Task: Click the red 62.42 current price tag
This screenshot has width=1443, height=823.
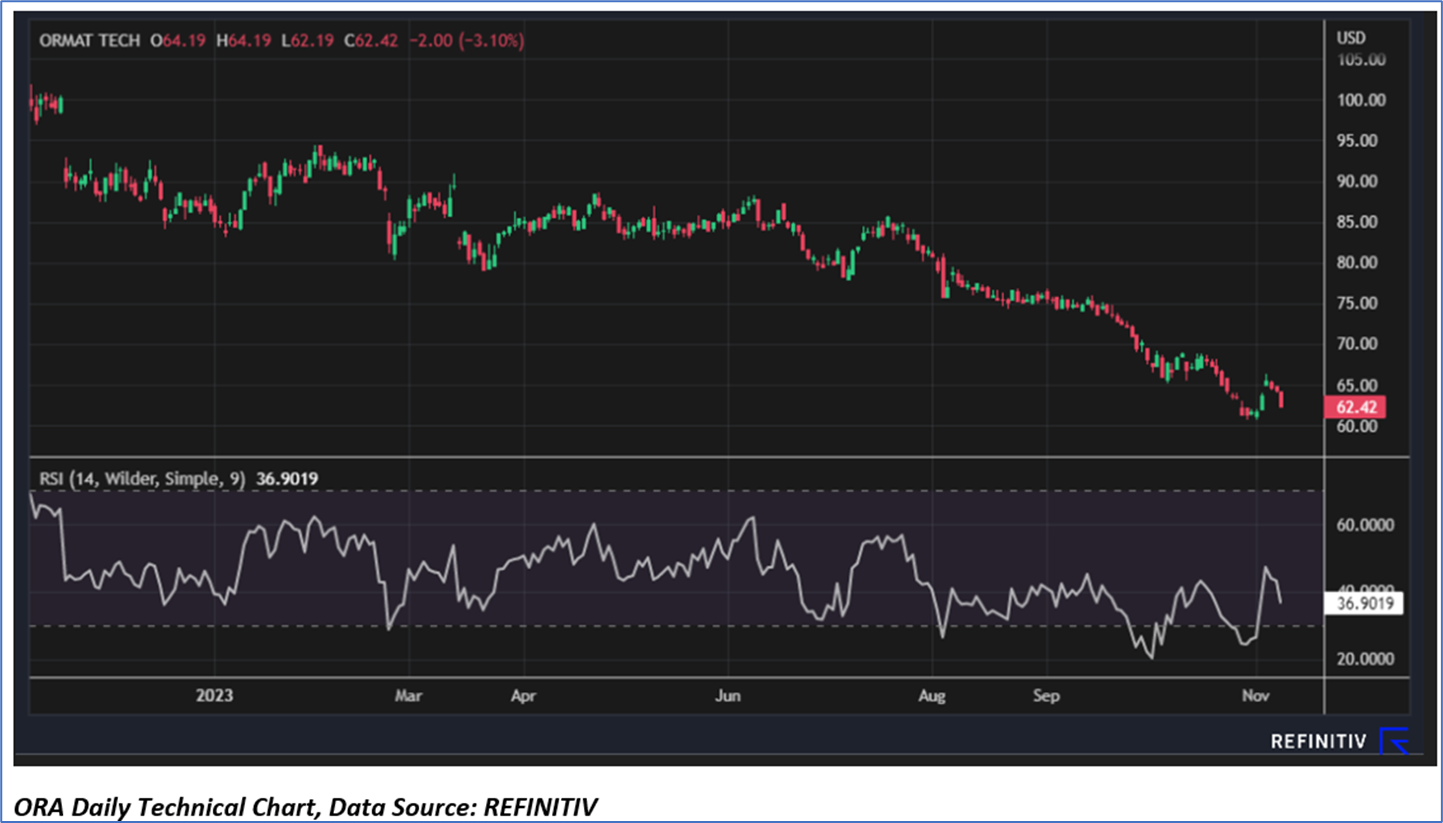Action: click(1353, 406)
